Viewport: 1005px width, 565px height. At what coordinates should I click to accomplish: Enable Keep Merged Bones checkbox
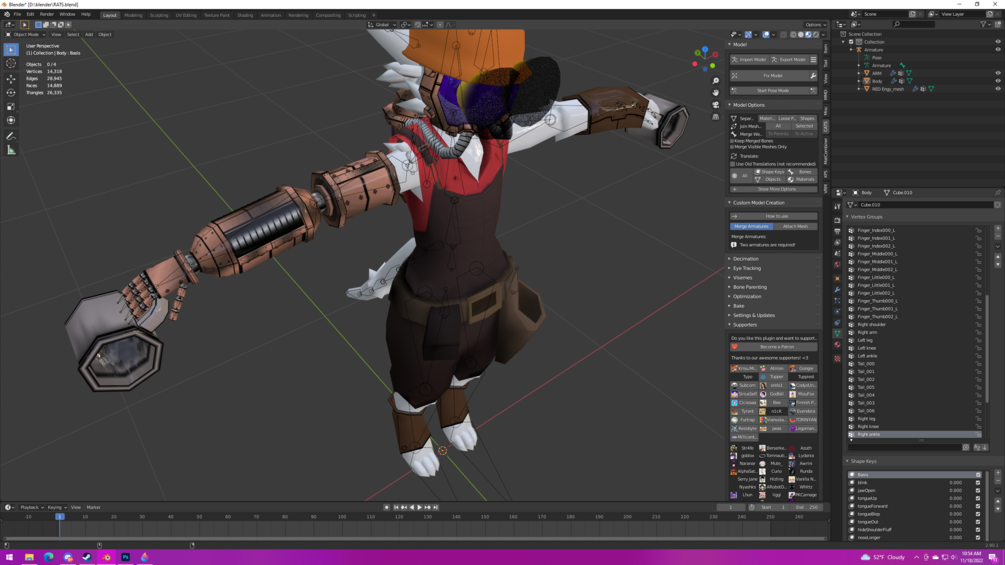732,141
